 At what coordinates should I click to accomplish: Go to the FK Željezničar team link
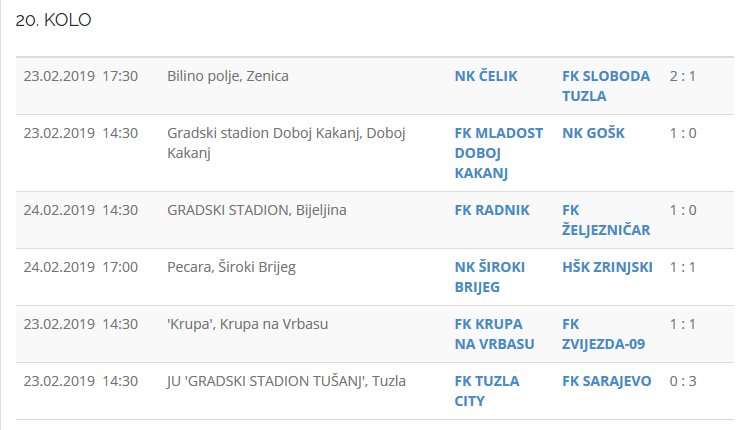click(x=606, y=220)
